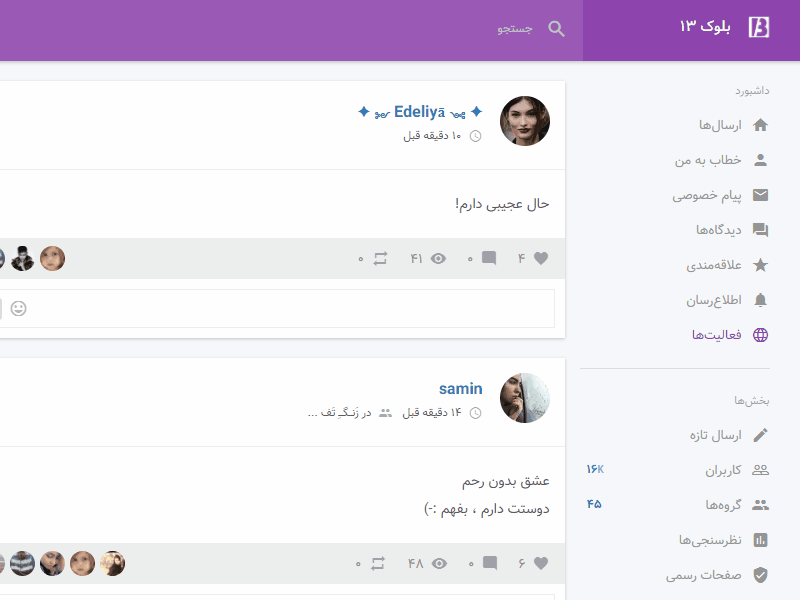Screen dimensions: 800x600
Task: Click comment icon on Edeliya's post
Action: (489, 258)
